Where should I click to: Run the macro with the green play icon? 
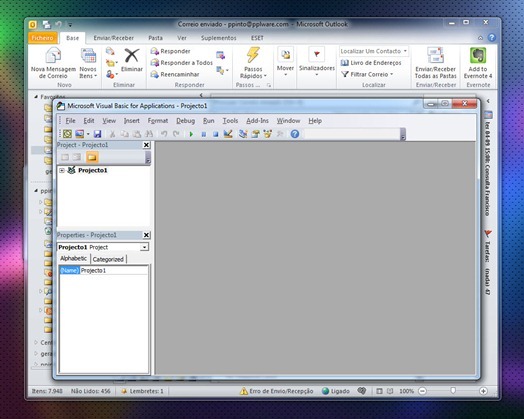click(x=191, y=134)
